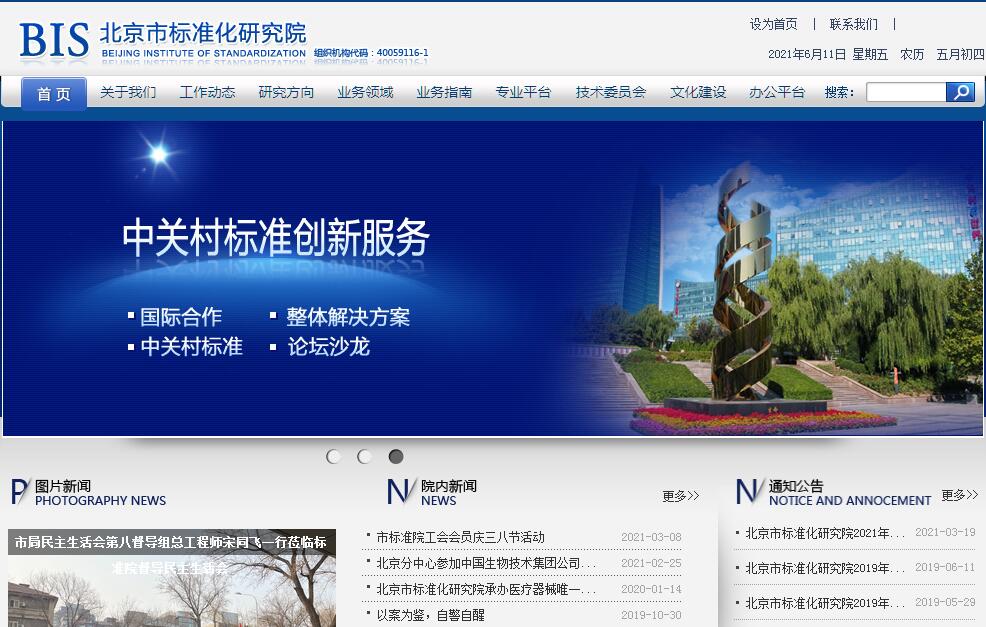
Task: Select the second carousel slide dot
Action: coord(365,457)
